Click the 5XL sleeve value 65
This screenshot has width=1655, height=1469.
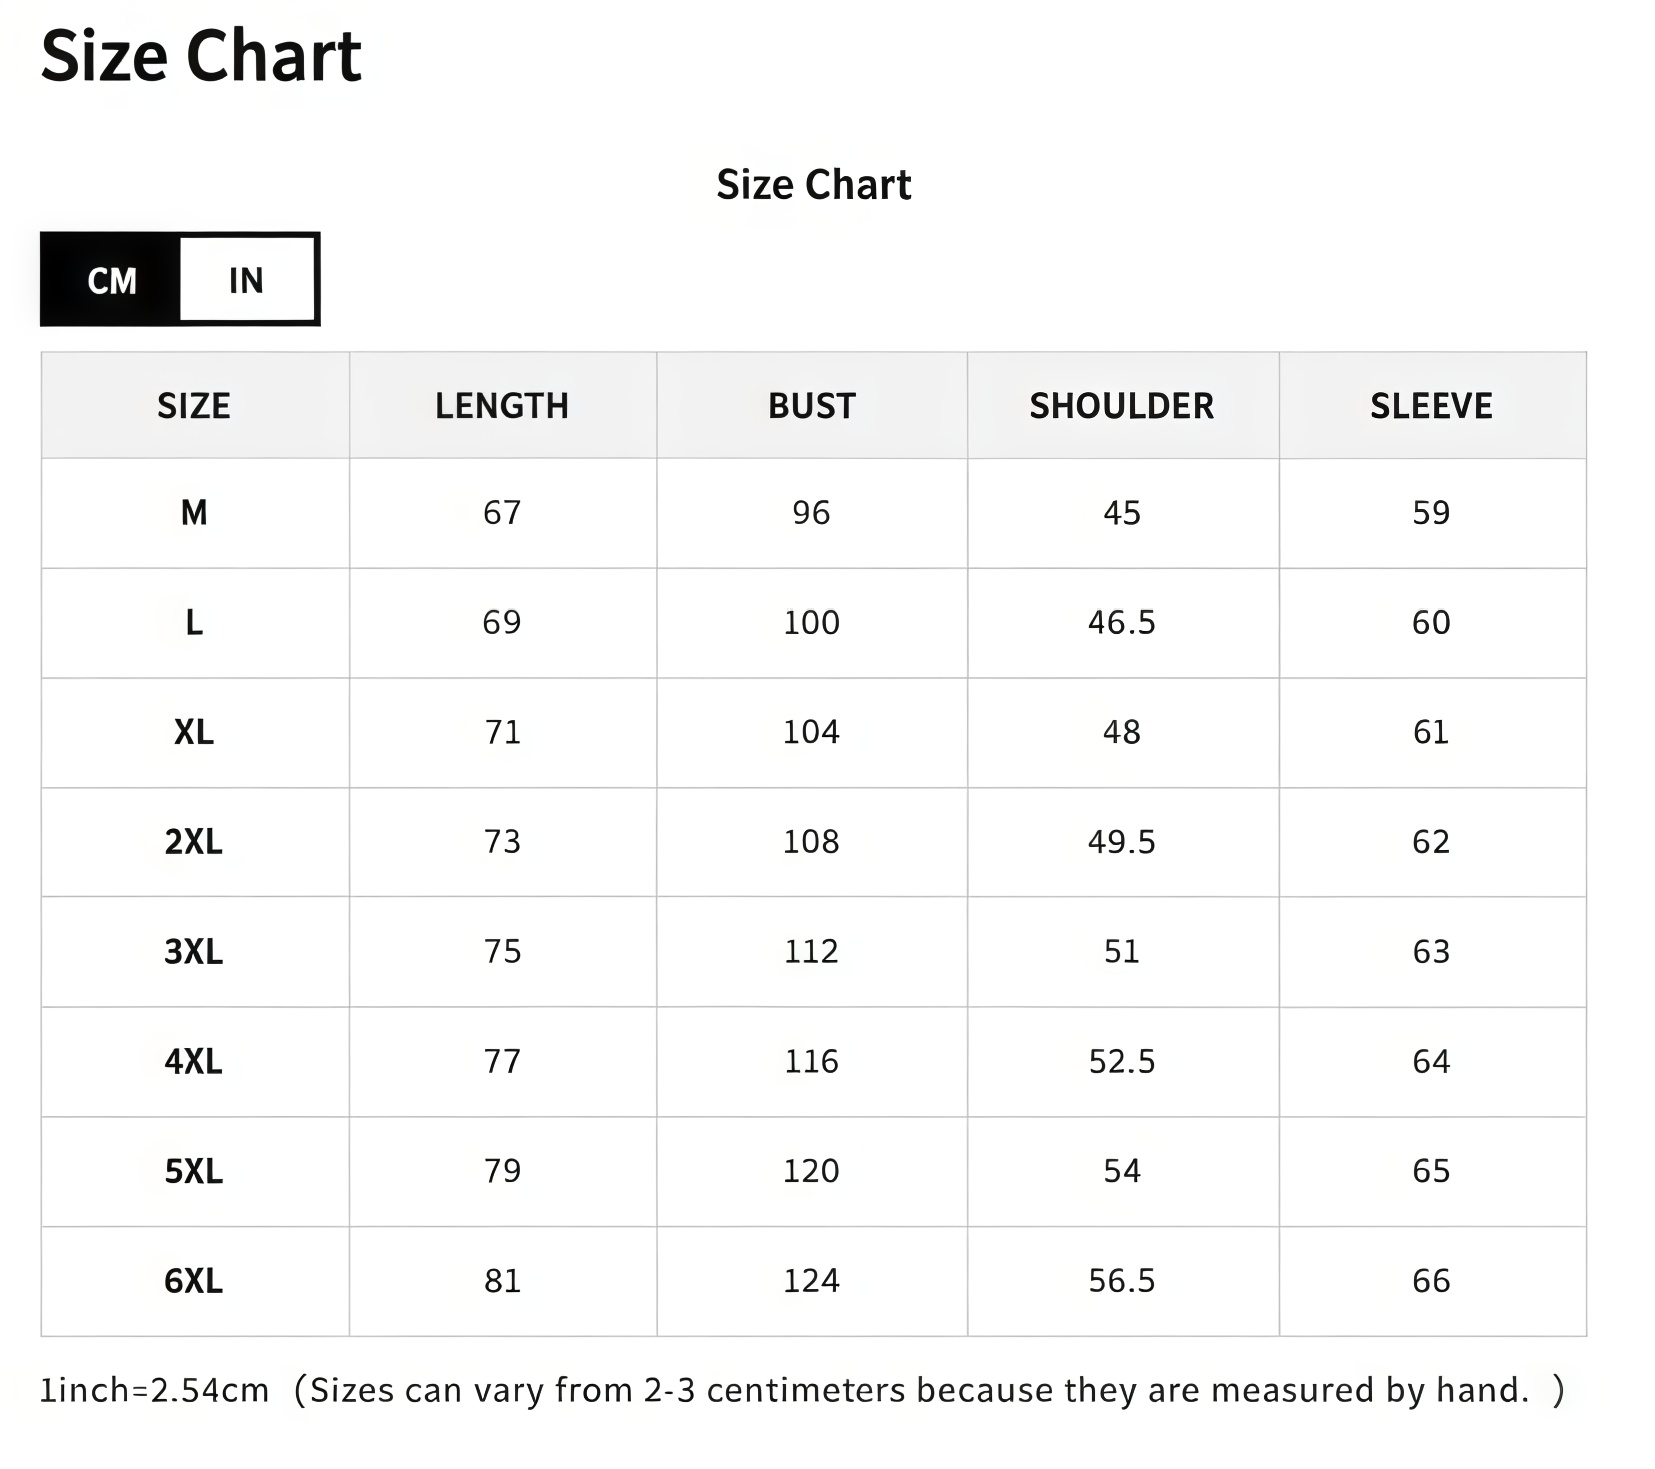1431,1171
